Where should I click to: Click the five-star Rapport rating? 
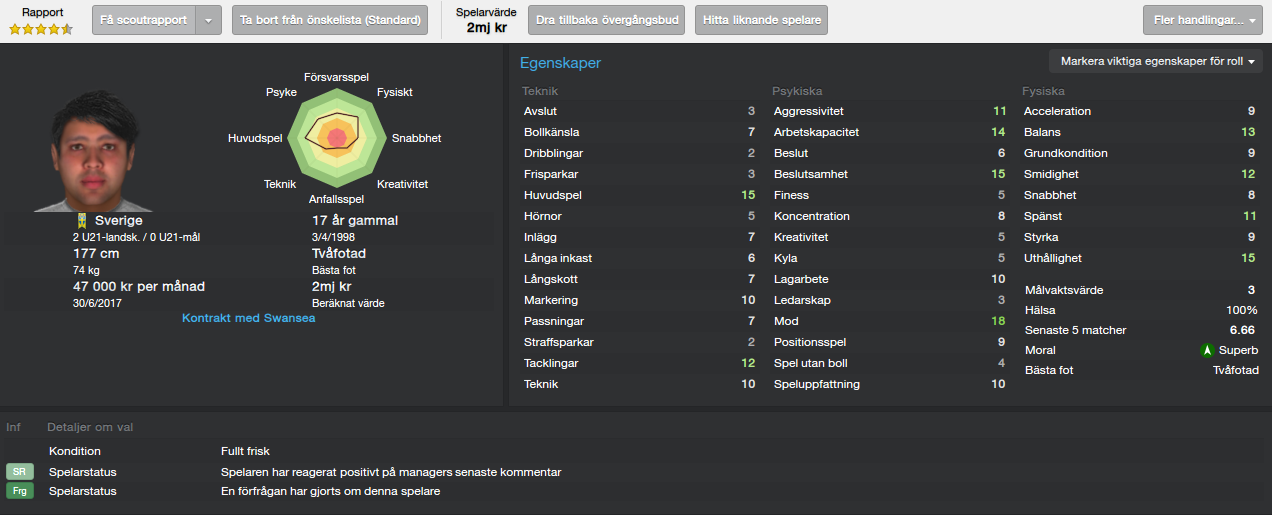pos(41,29)
